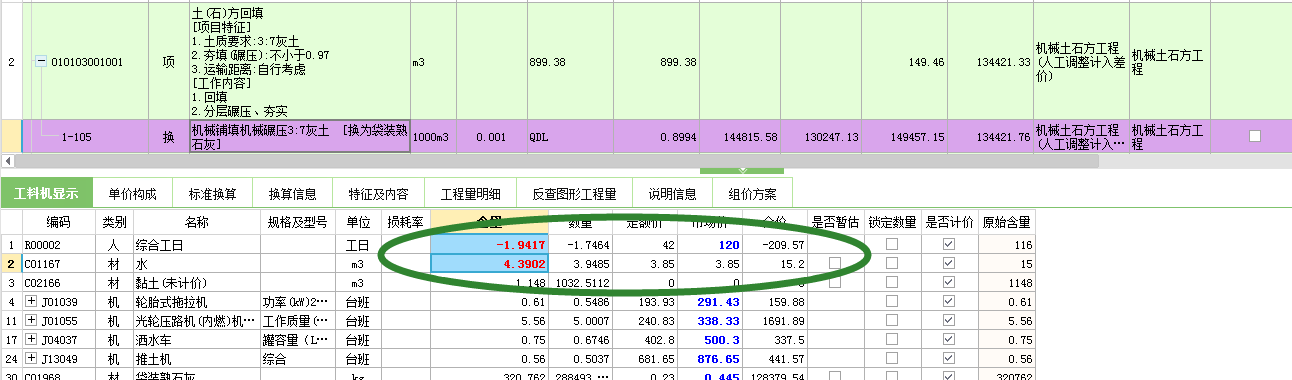Select code cell C01167
The height and width of the screenshot is (380, 1292).
[x=58, y=264]
